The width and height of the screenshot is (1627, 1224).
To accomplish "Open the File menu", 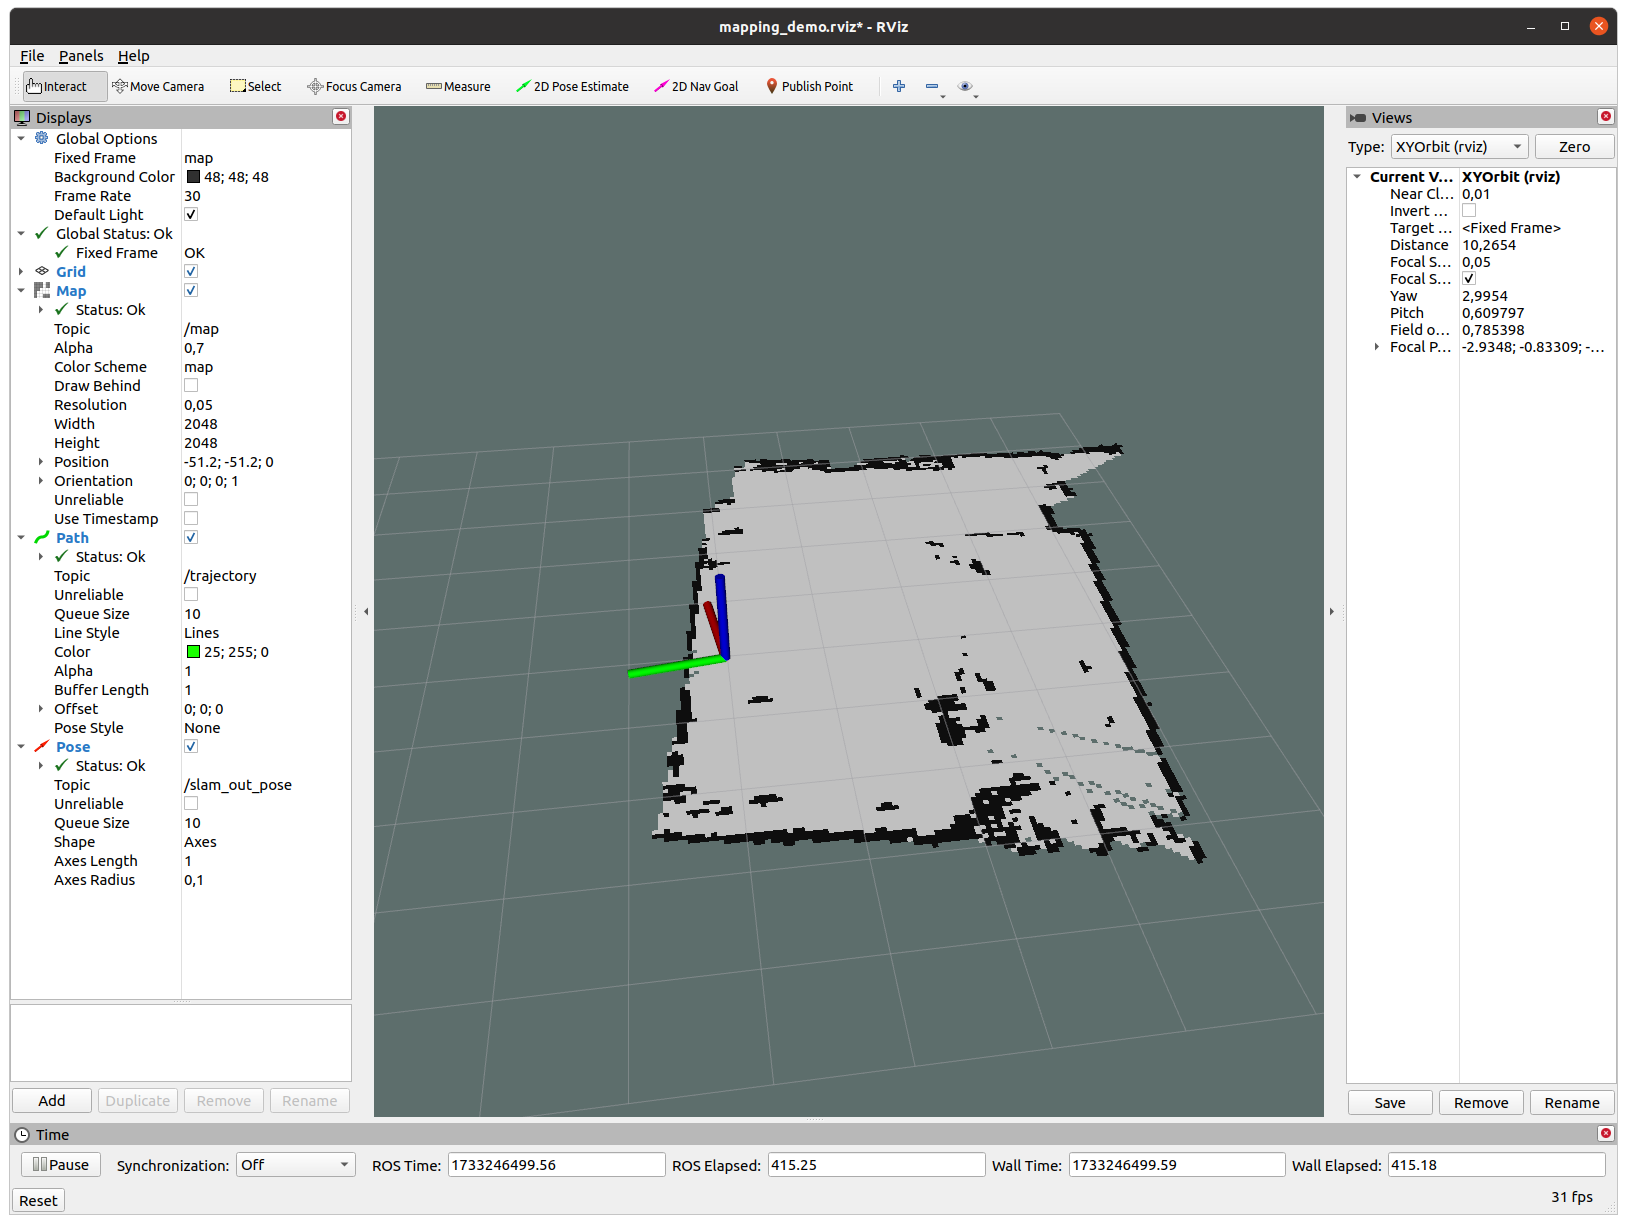I will click(x=32, y=56).
